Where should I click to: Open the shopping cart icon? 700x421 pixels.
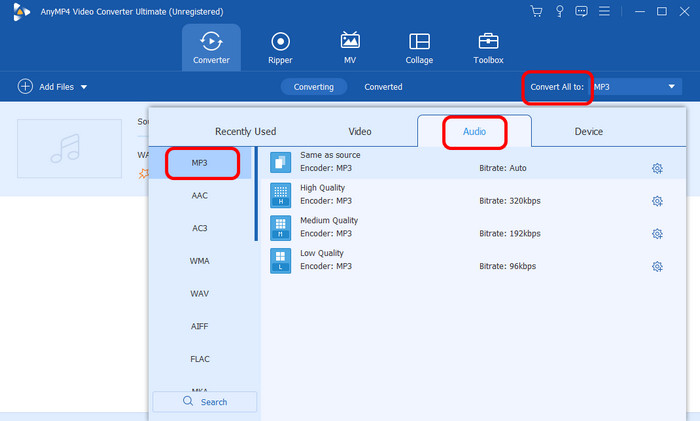(536, 11)
